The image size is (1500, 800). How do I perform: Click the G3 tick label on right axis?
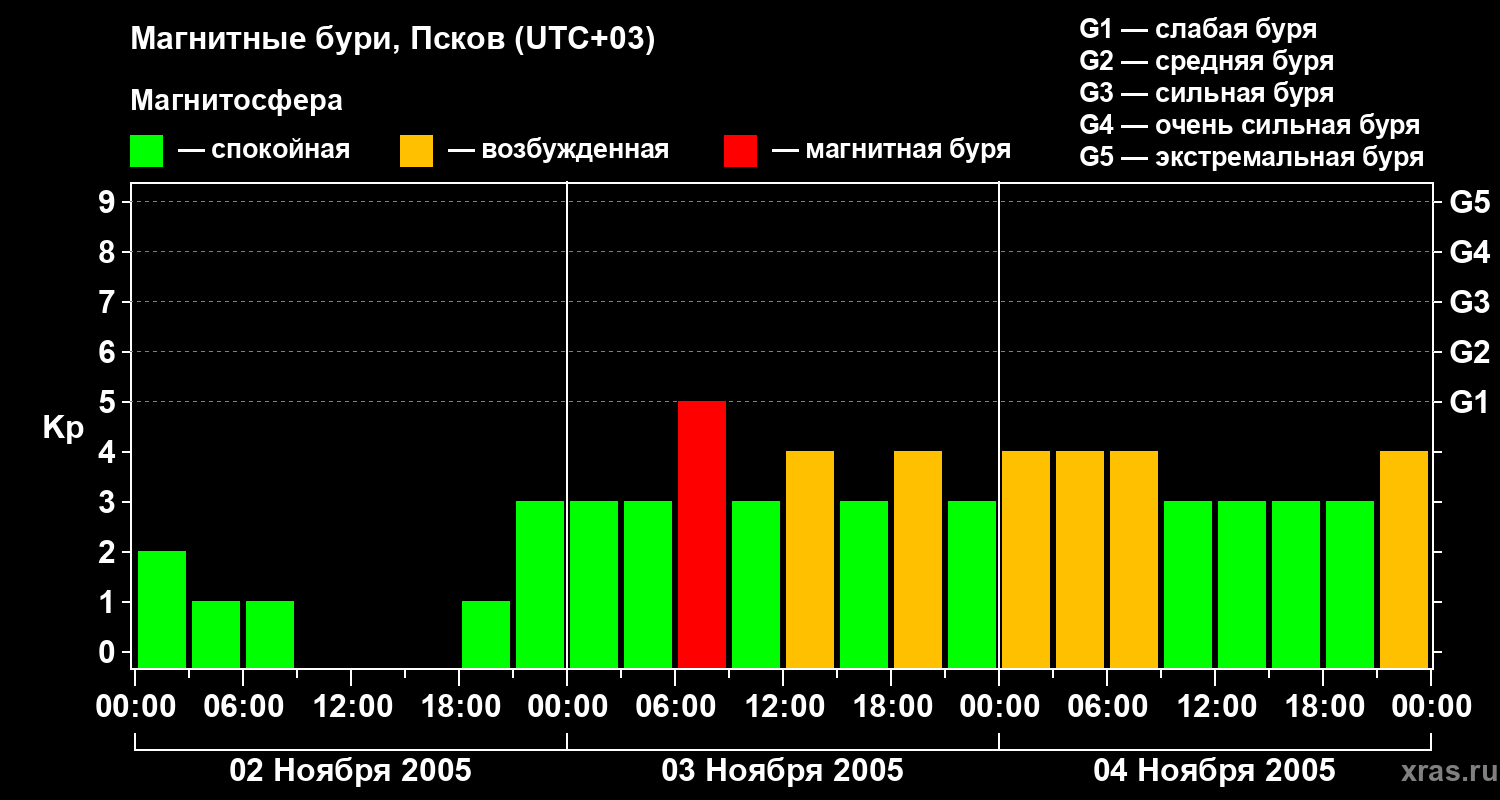(1469, 302)
